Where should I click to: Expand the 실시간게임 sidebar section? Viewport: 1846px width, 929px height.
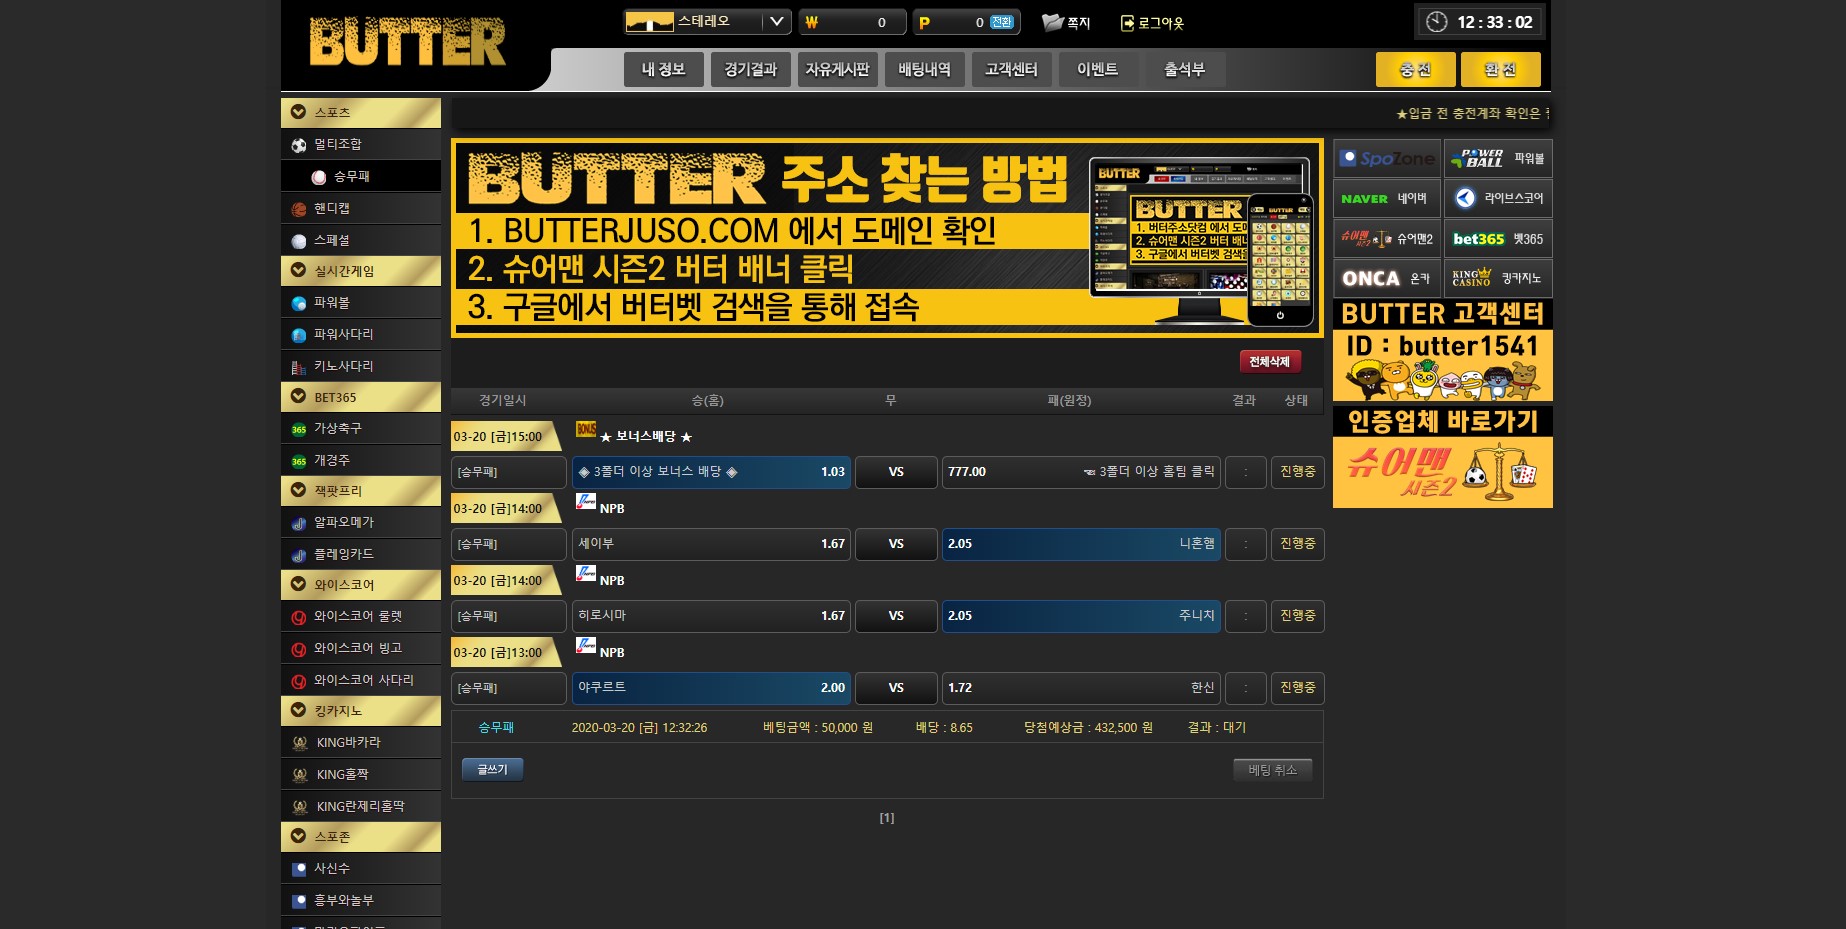coord(361,271)
